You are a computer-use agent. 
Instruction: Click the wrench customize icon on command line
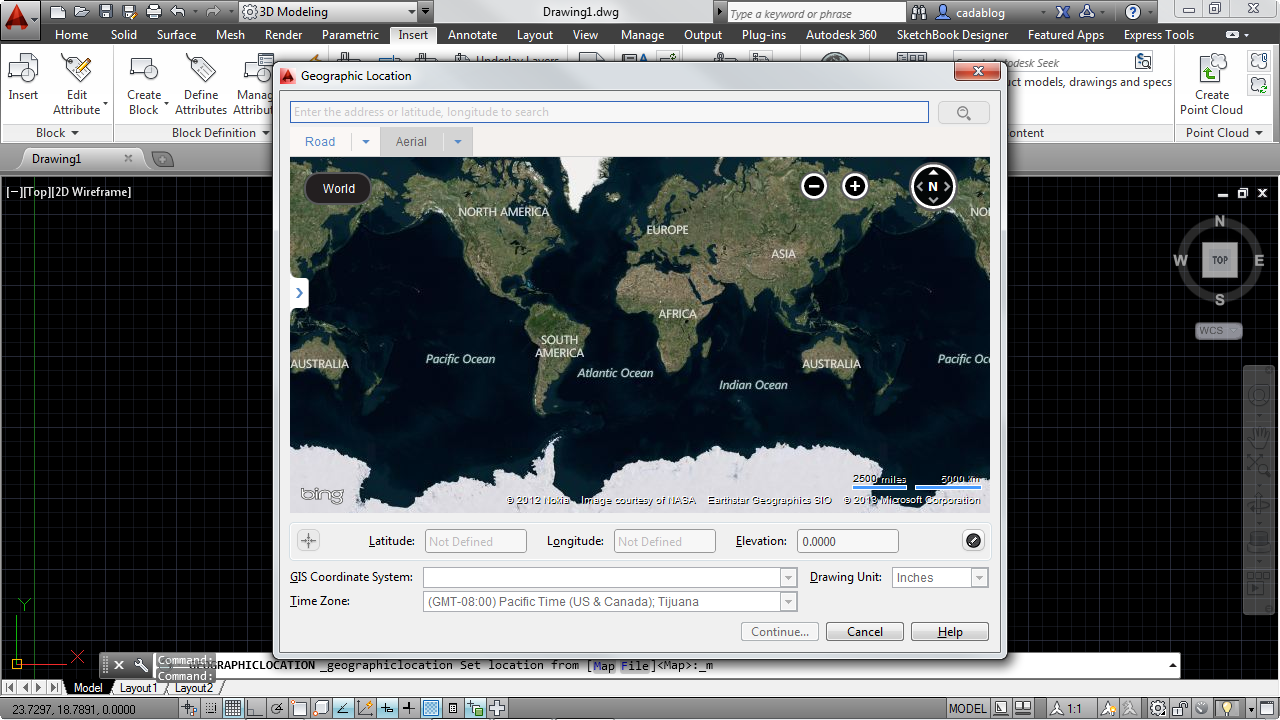tap(141, 665)
